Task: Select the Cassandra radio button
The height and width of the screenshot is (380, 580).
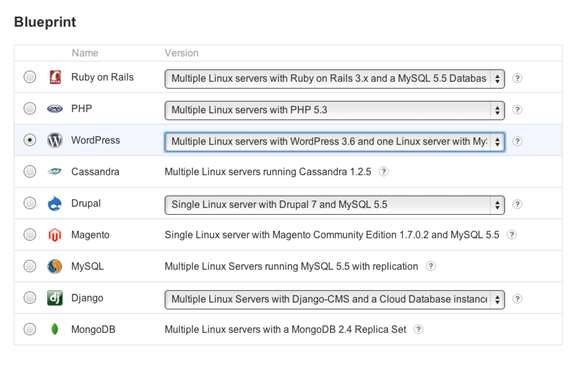Action: (x=30, y=172)
